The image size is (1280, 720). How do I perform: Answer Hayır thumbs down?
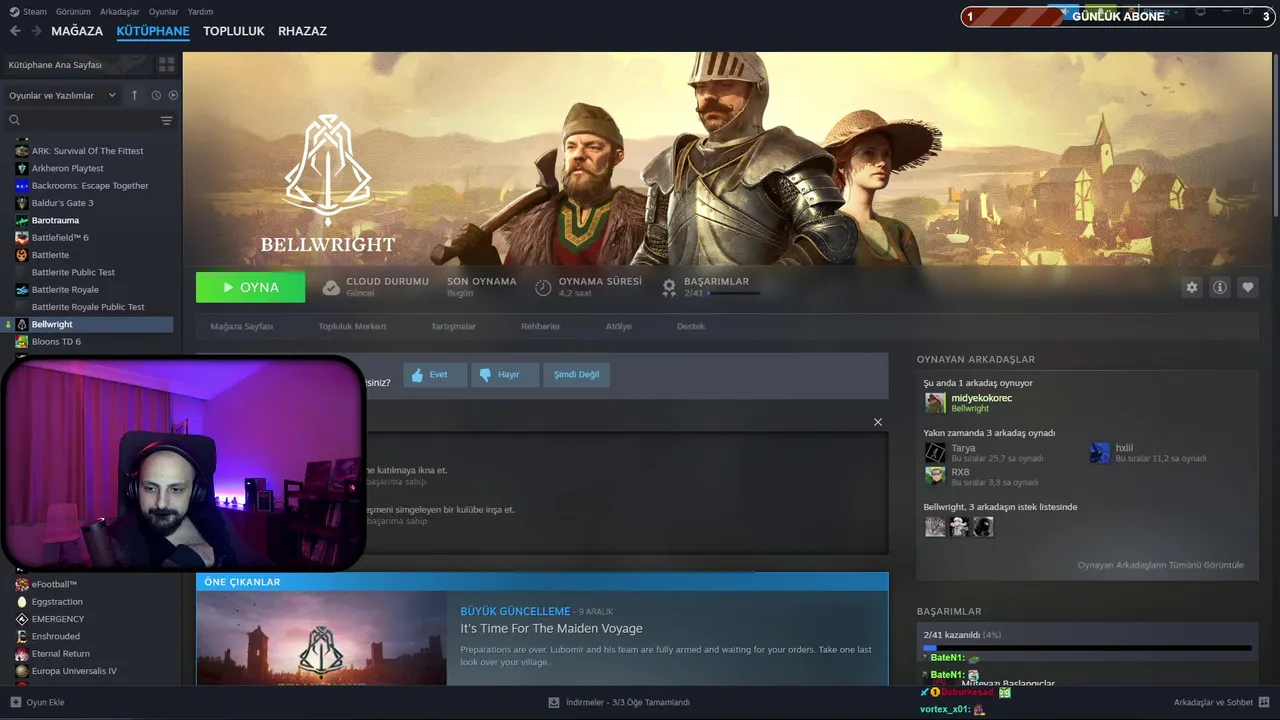tap(505, 375)
